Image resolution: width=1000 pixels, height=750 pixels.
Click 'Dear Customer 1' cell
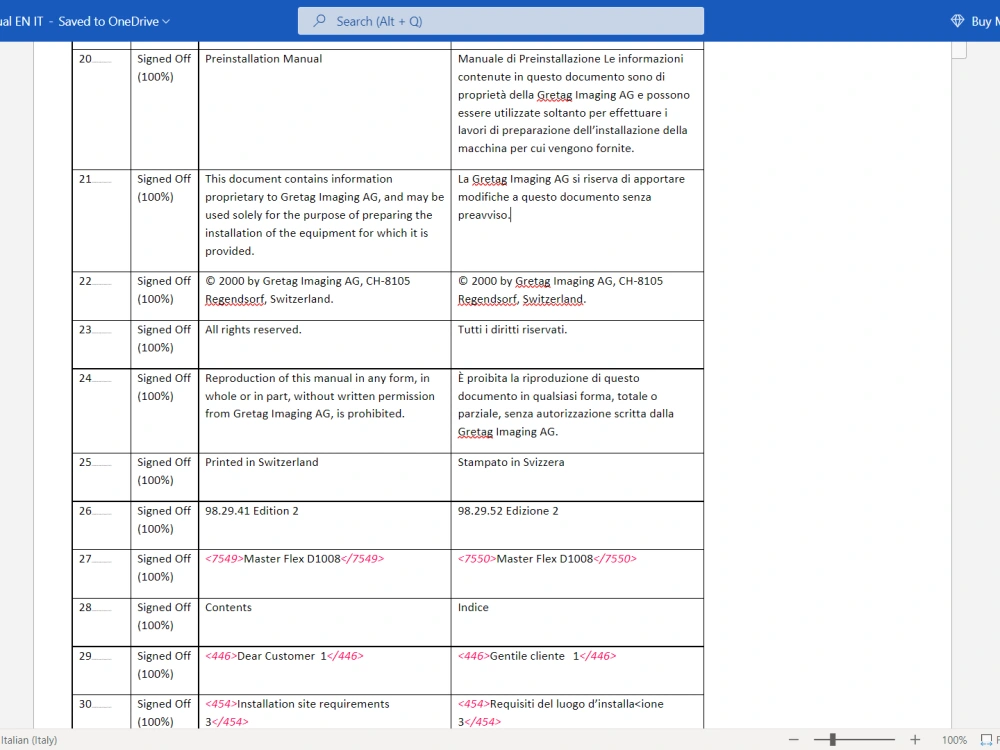tap(325, 671)
